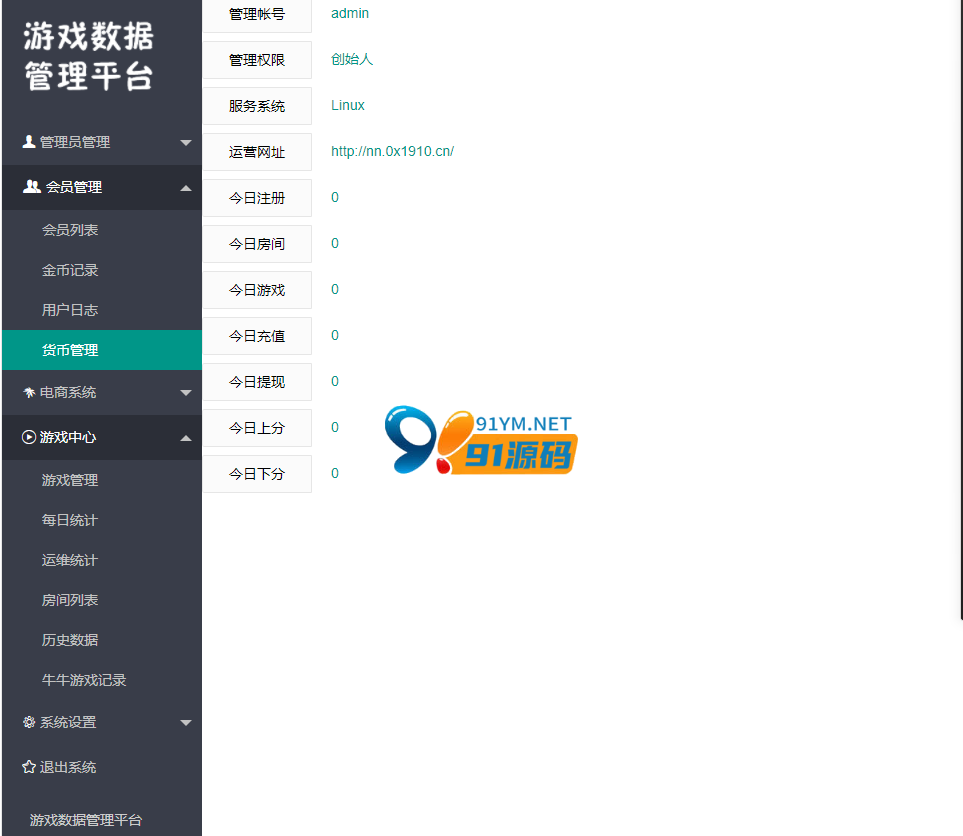Expand the 电商系统 dropdown arrow
The height and width of the screenshot is (836, 963).
[x=185, y=393]
